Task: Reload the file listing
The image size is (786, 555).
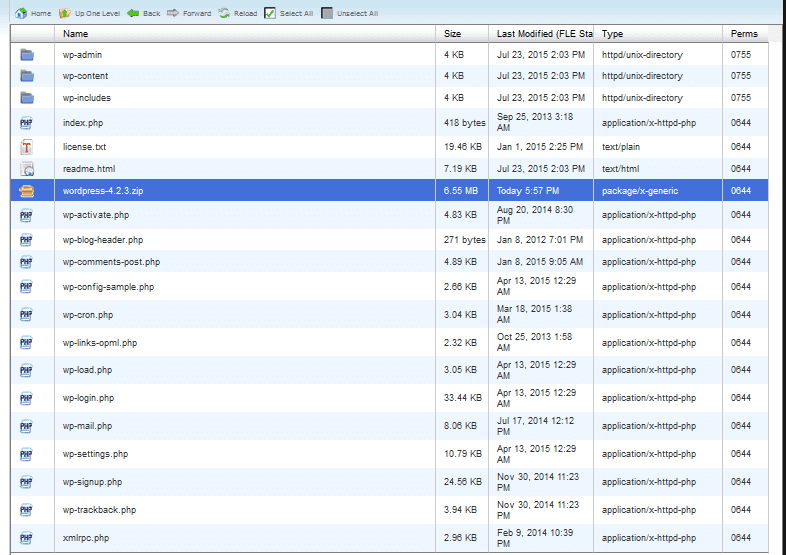Action: [x=225, y=13]
